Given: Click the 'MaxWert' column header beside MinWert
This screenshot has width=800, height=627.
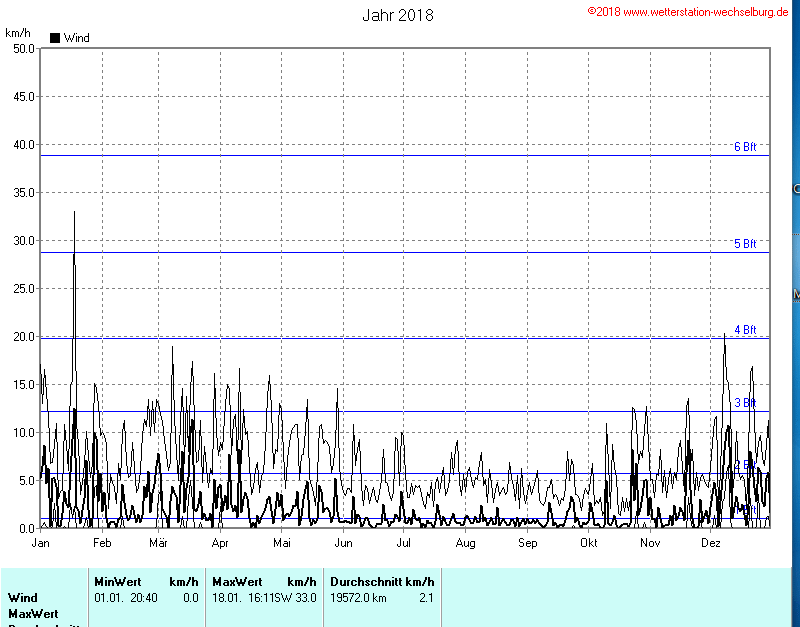Looking at the screenshot, I should (x=237, y=582).
